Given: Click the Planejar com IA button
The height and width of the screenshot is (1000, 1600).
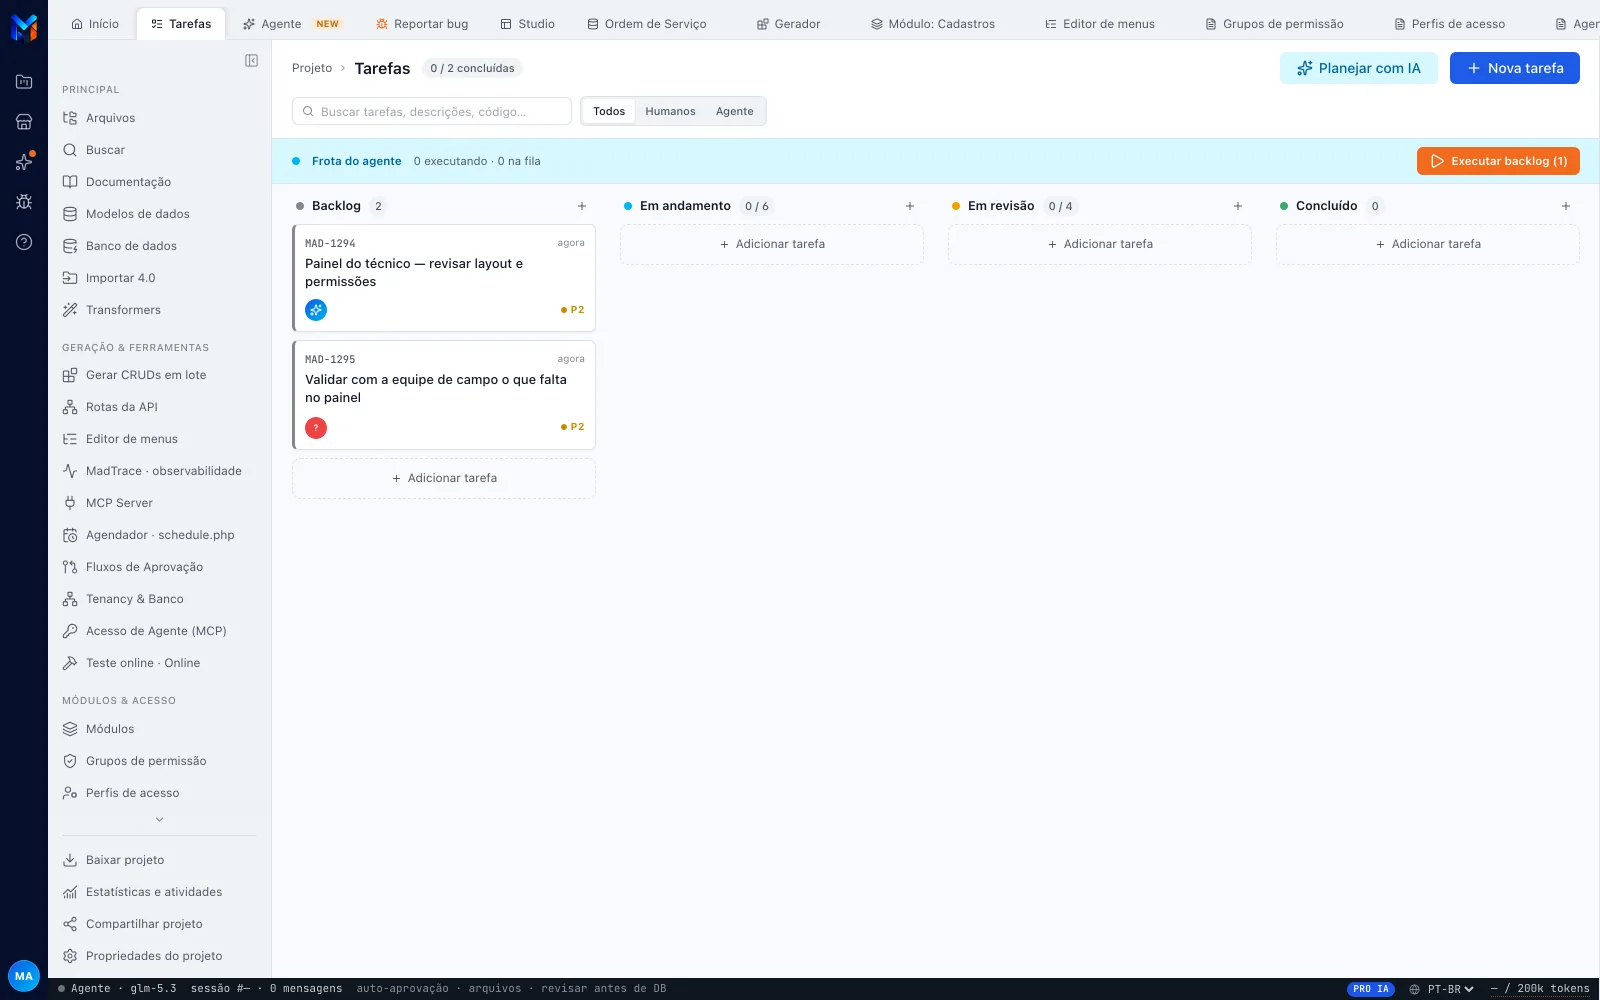Looking at the screenshot, I should tap(1359, 68).
